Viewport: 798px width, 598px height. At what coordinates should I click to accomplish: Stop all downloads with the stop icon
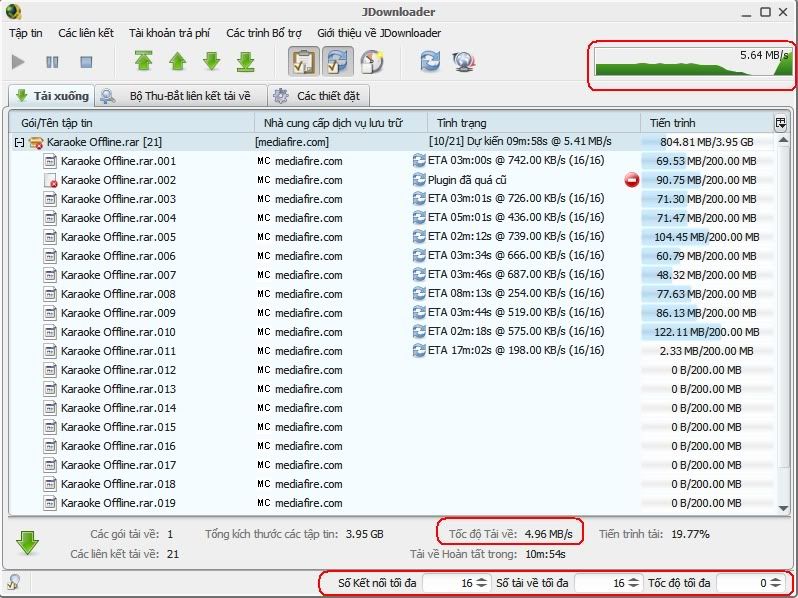pyautogui.click(x=86, y=62)
